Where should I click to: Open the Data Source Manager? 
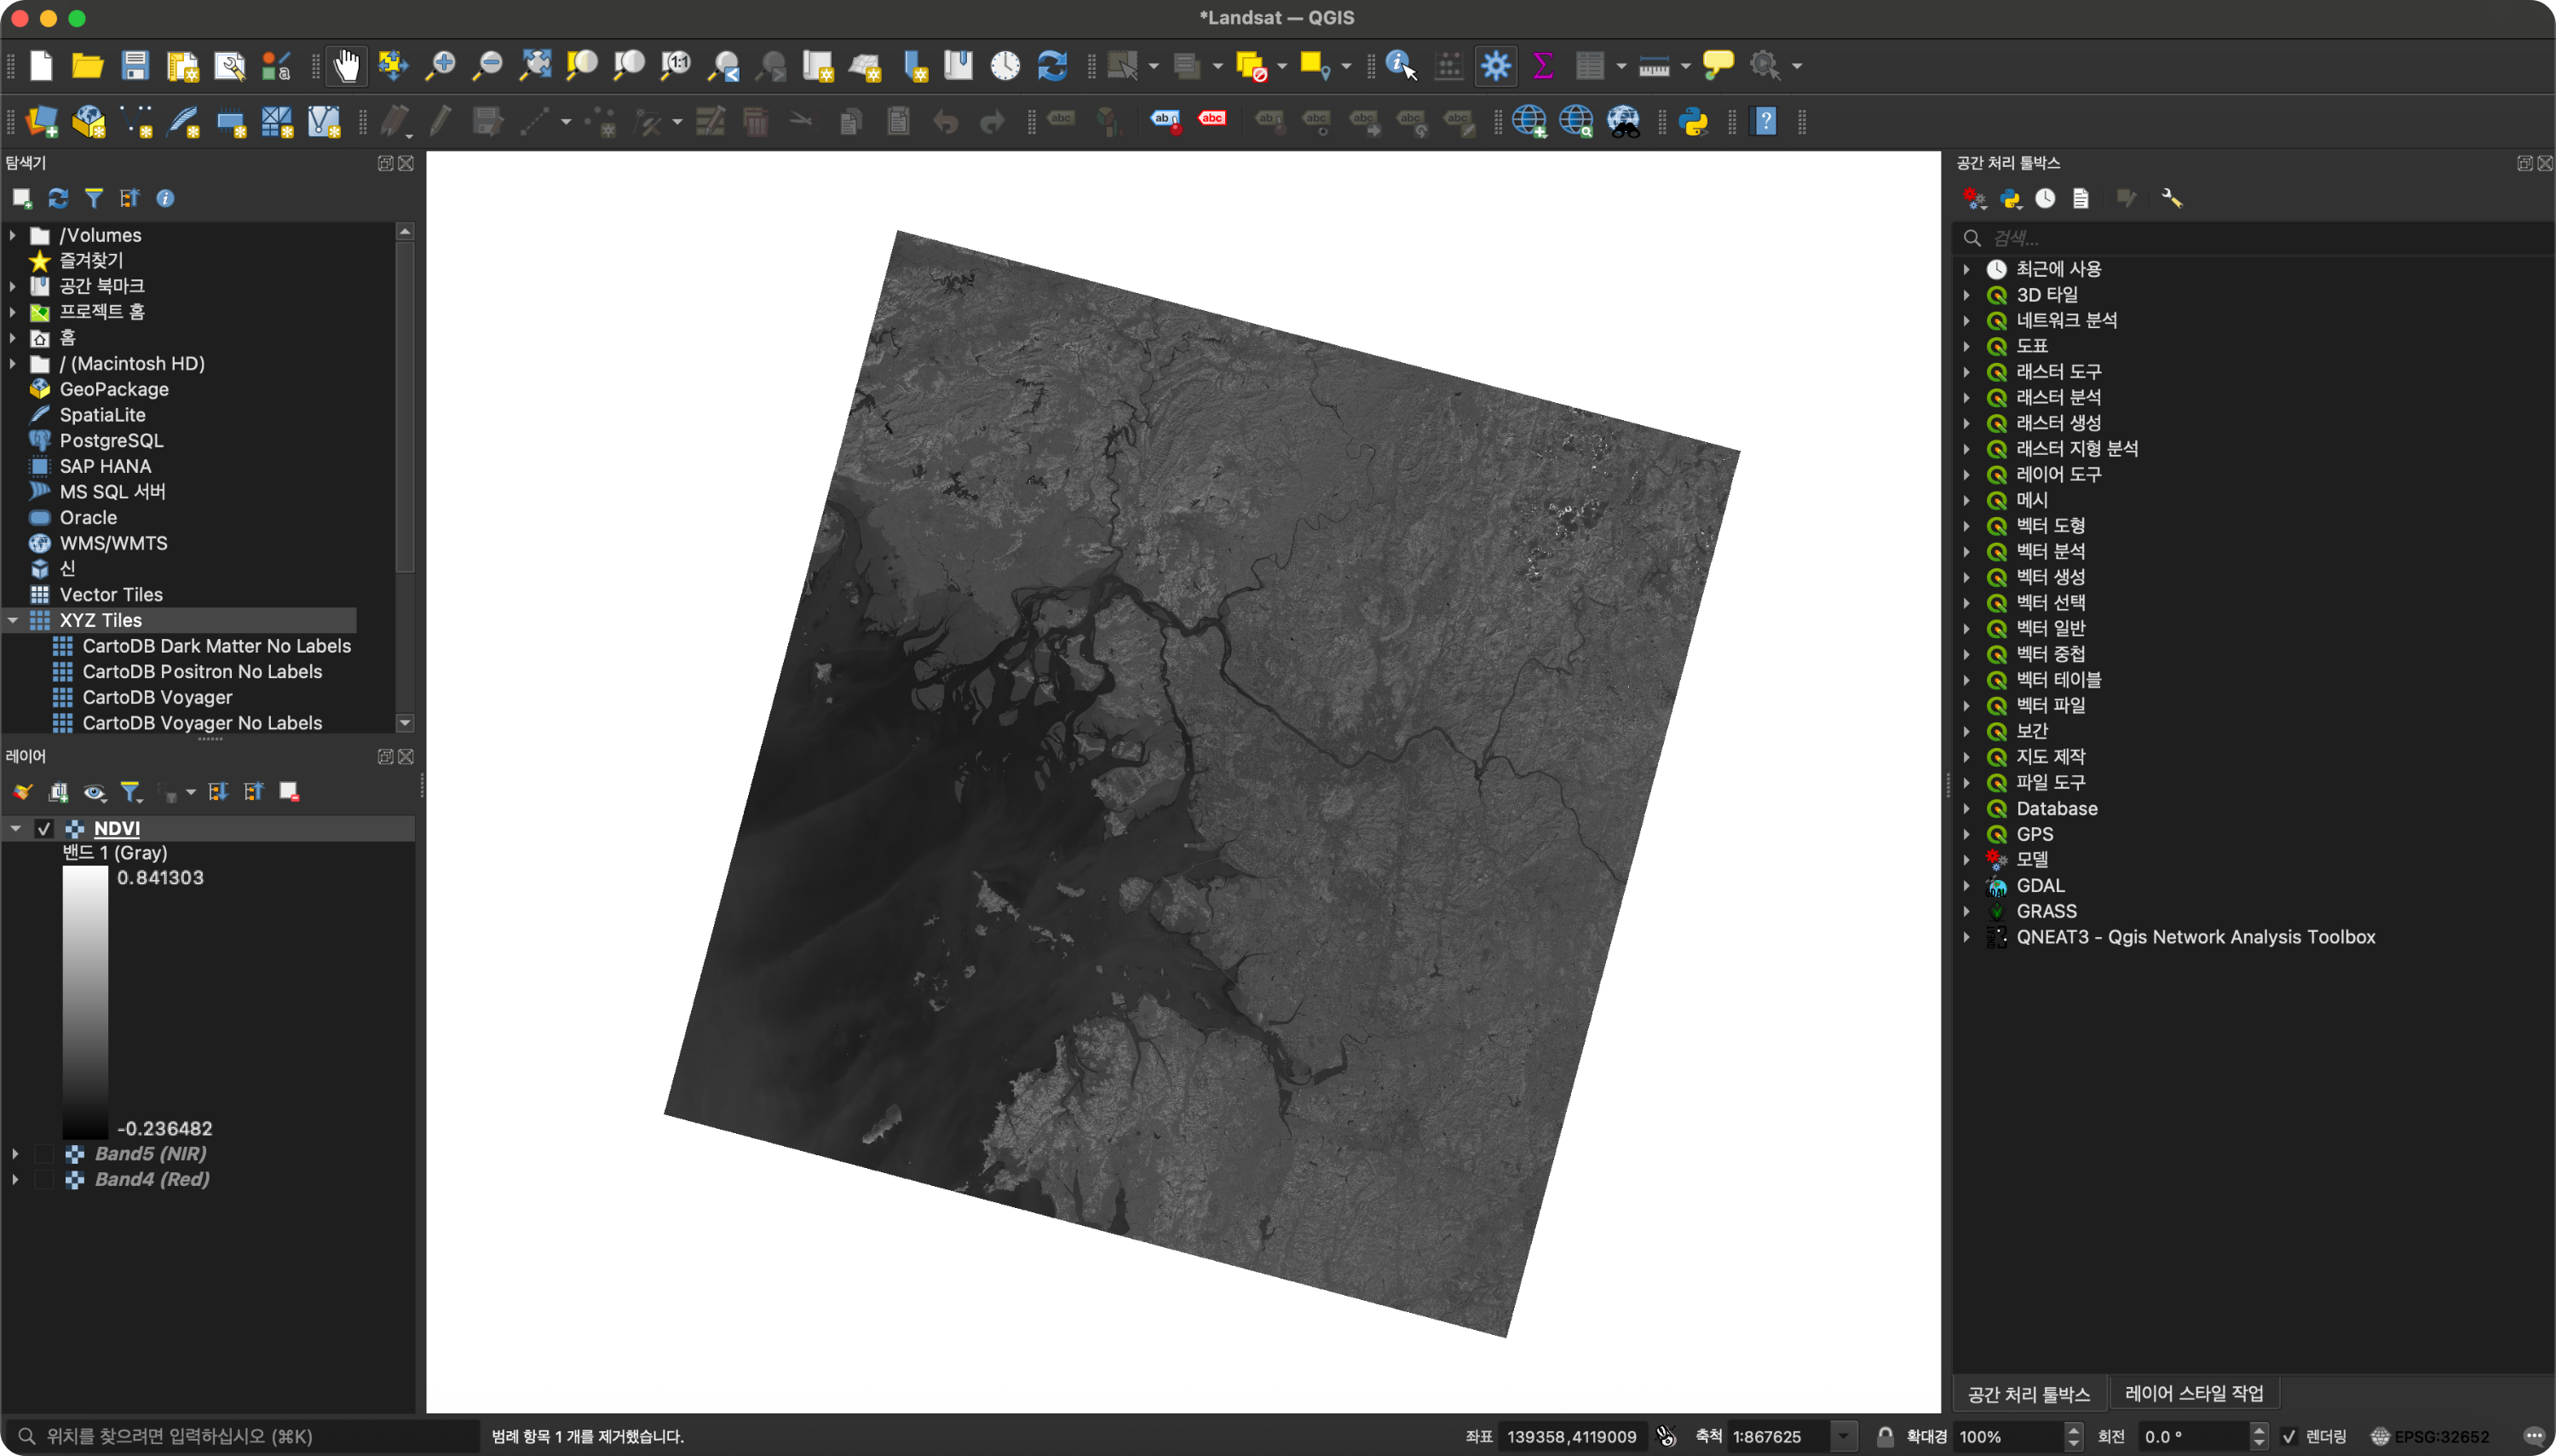pyautogui.click(x=41, y=121)
